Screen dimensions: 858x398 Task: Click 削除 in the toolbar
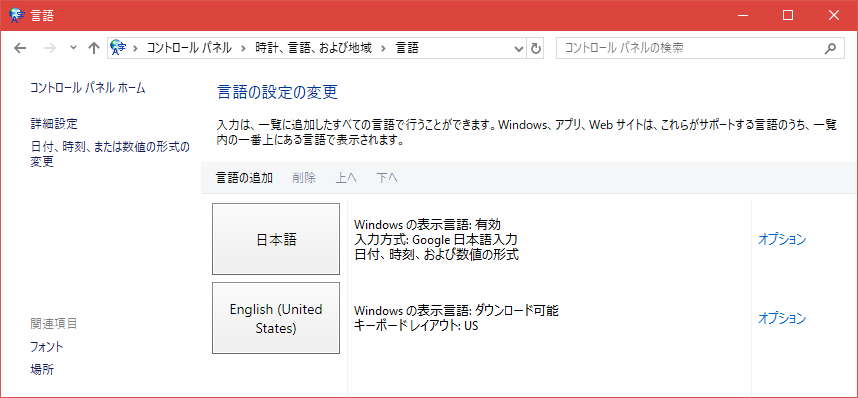[304, 177]
